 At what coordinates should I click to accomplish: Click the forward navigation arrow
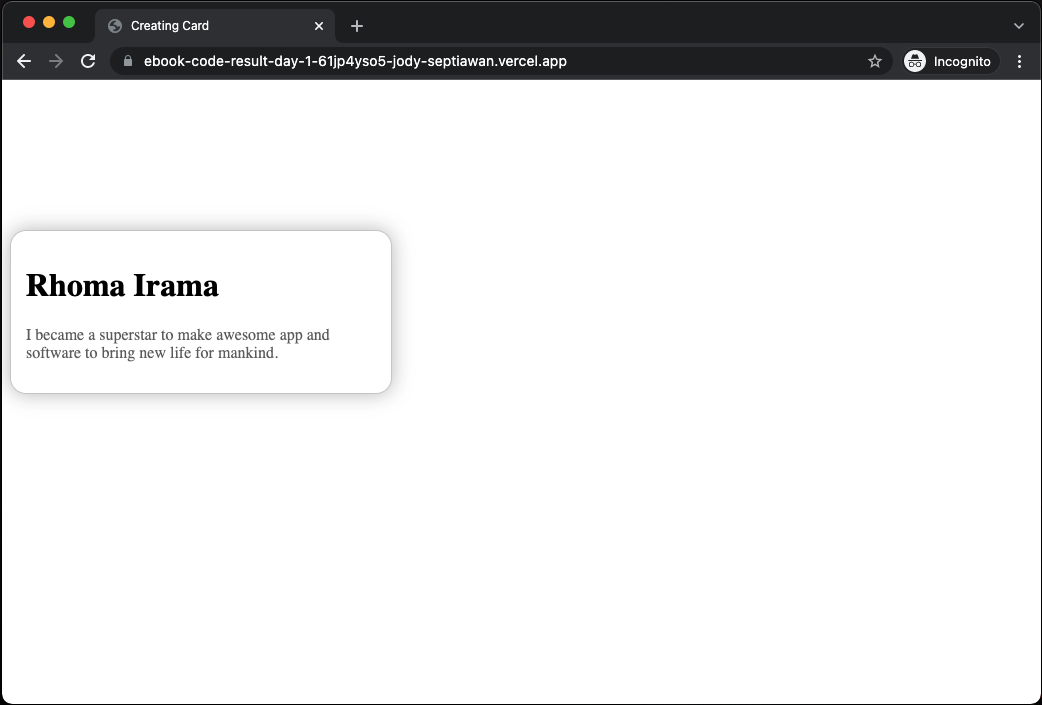point(56,61)
